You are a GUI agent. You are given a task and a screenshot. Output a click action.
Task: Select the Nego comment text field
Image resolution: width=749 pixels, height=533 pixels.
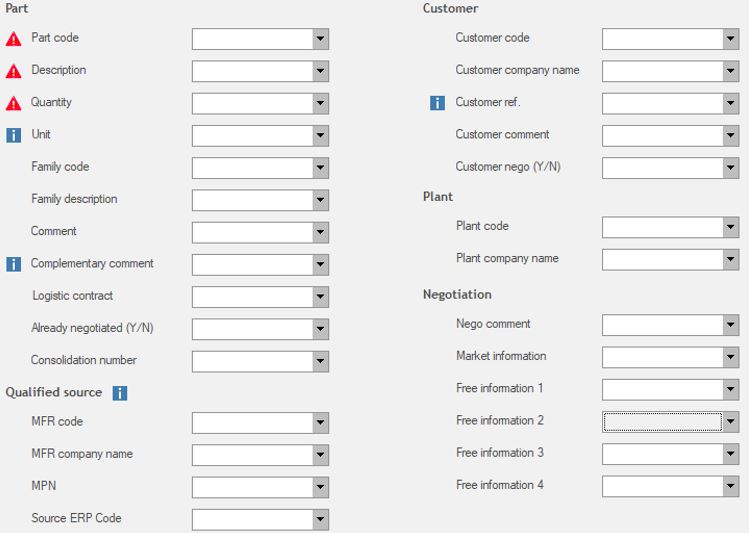point(662,325)
